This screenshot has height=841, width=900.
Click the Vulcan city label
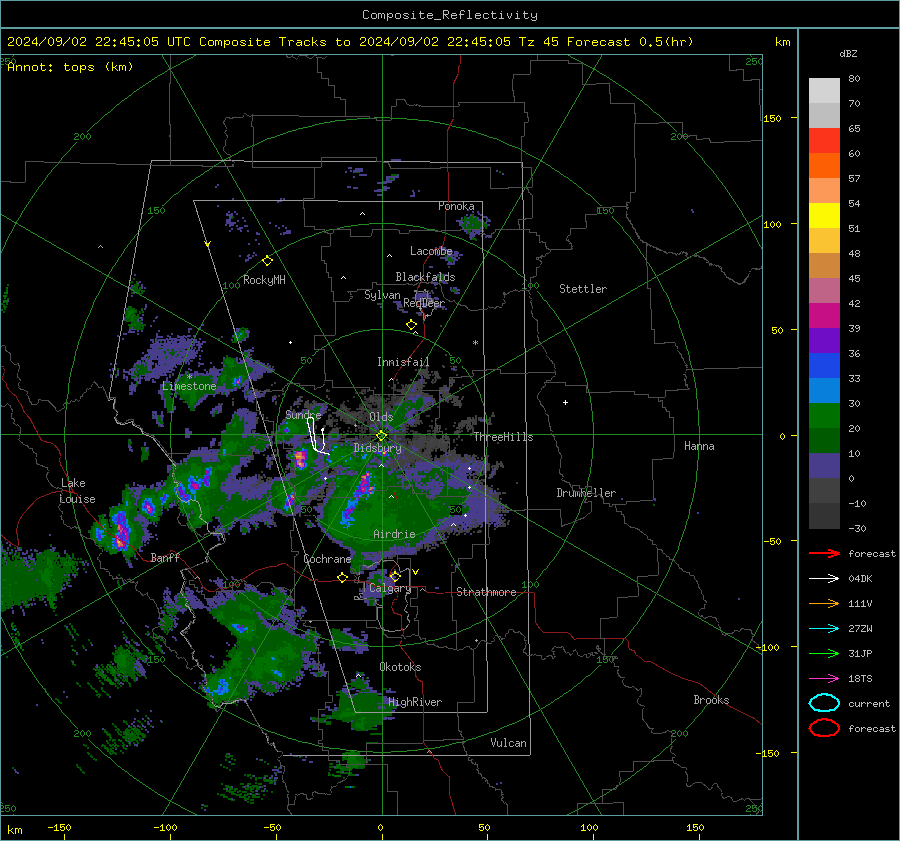[509, 743]
